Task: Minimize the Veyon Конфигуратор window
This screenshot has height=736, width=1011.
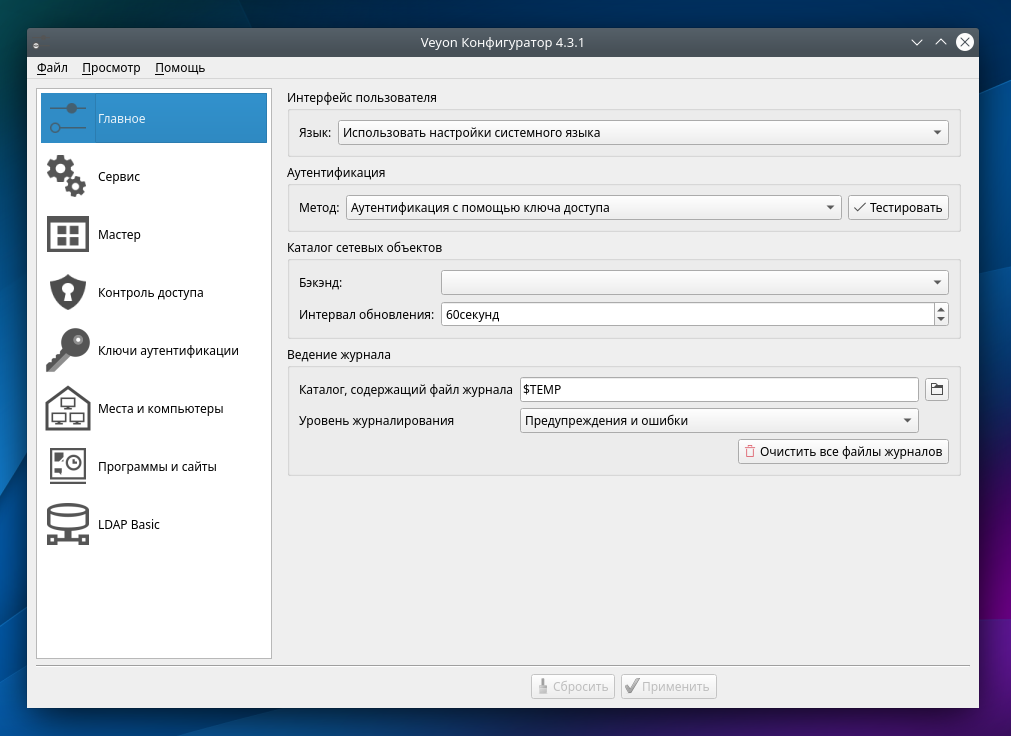Action: [x=917, y=43]
